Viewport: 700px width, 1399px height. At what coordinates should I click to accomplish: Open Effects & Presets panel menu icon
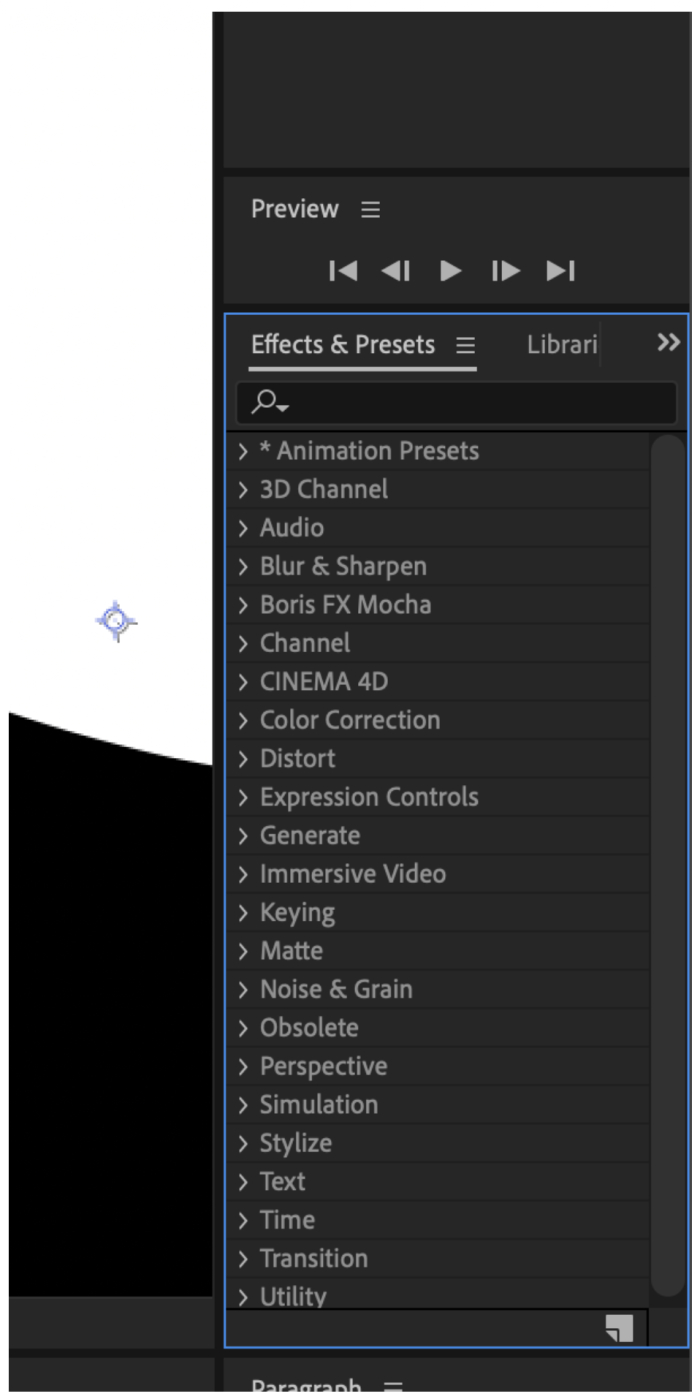[465, 345]
